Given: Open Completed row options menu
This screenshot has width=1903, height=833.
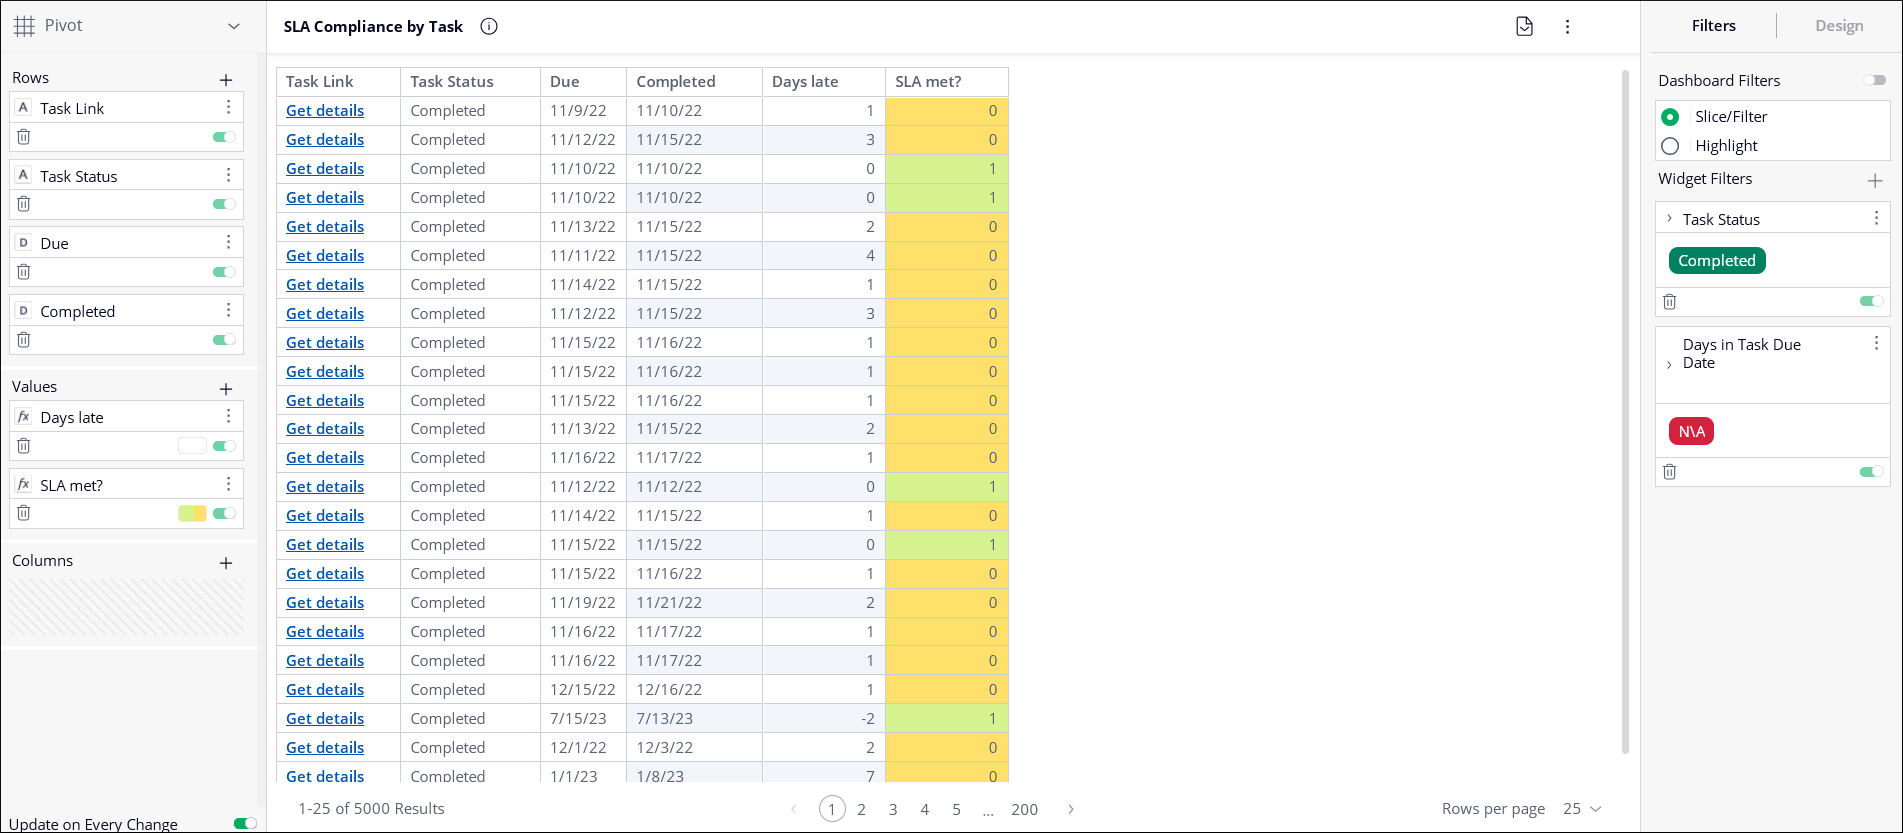Looking at the screenshot, I should [229, 310].
